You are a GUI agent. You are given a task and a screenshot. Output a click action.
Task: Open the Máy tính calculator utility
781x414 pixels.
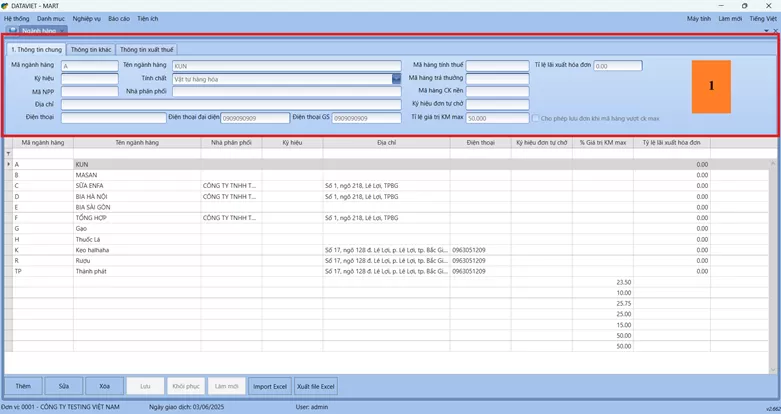point(699,18)
